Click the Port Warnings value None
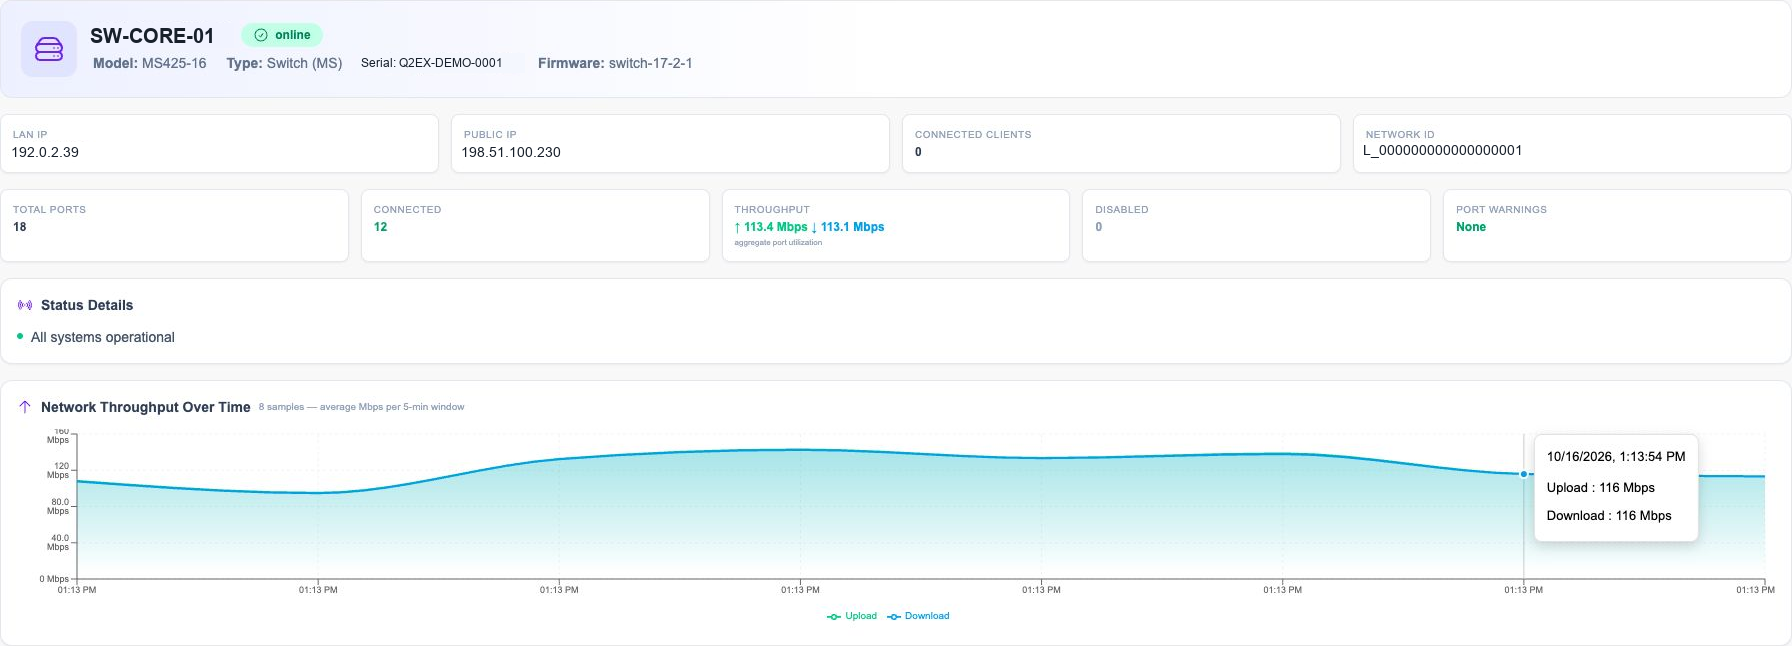 coord(1471,227)
